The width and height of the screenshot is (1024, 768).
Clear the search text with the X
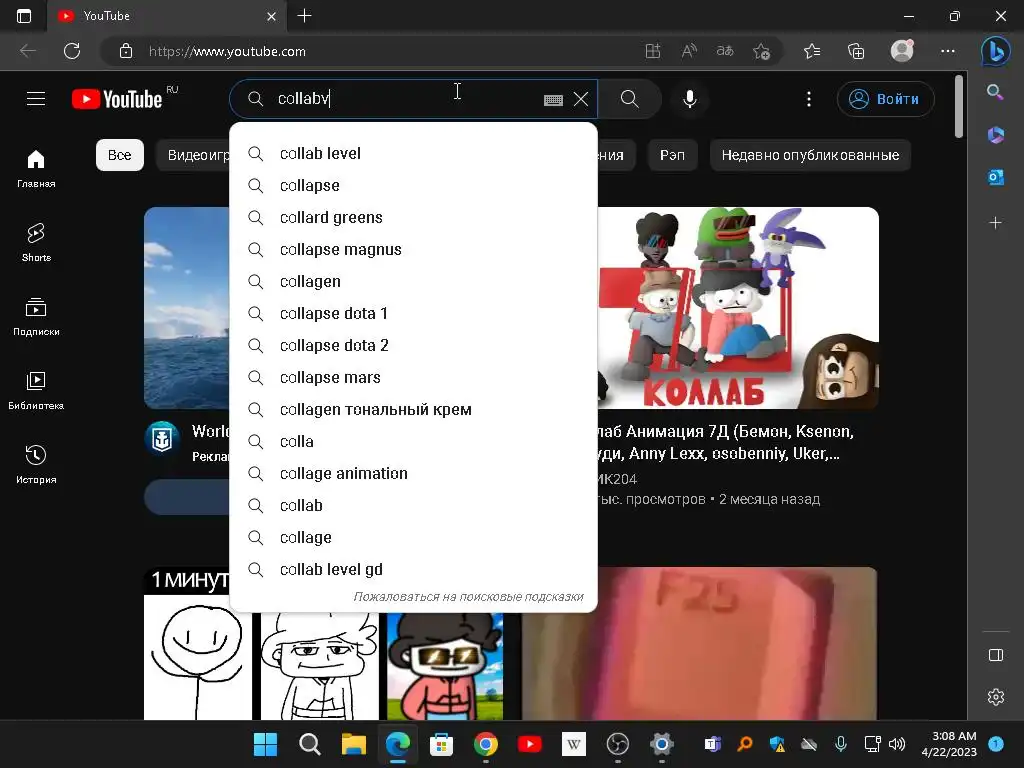[581, 99]
